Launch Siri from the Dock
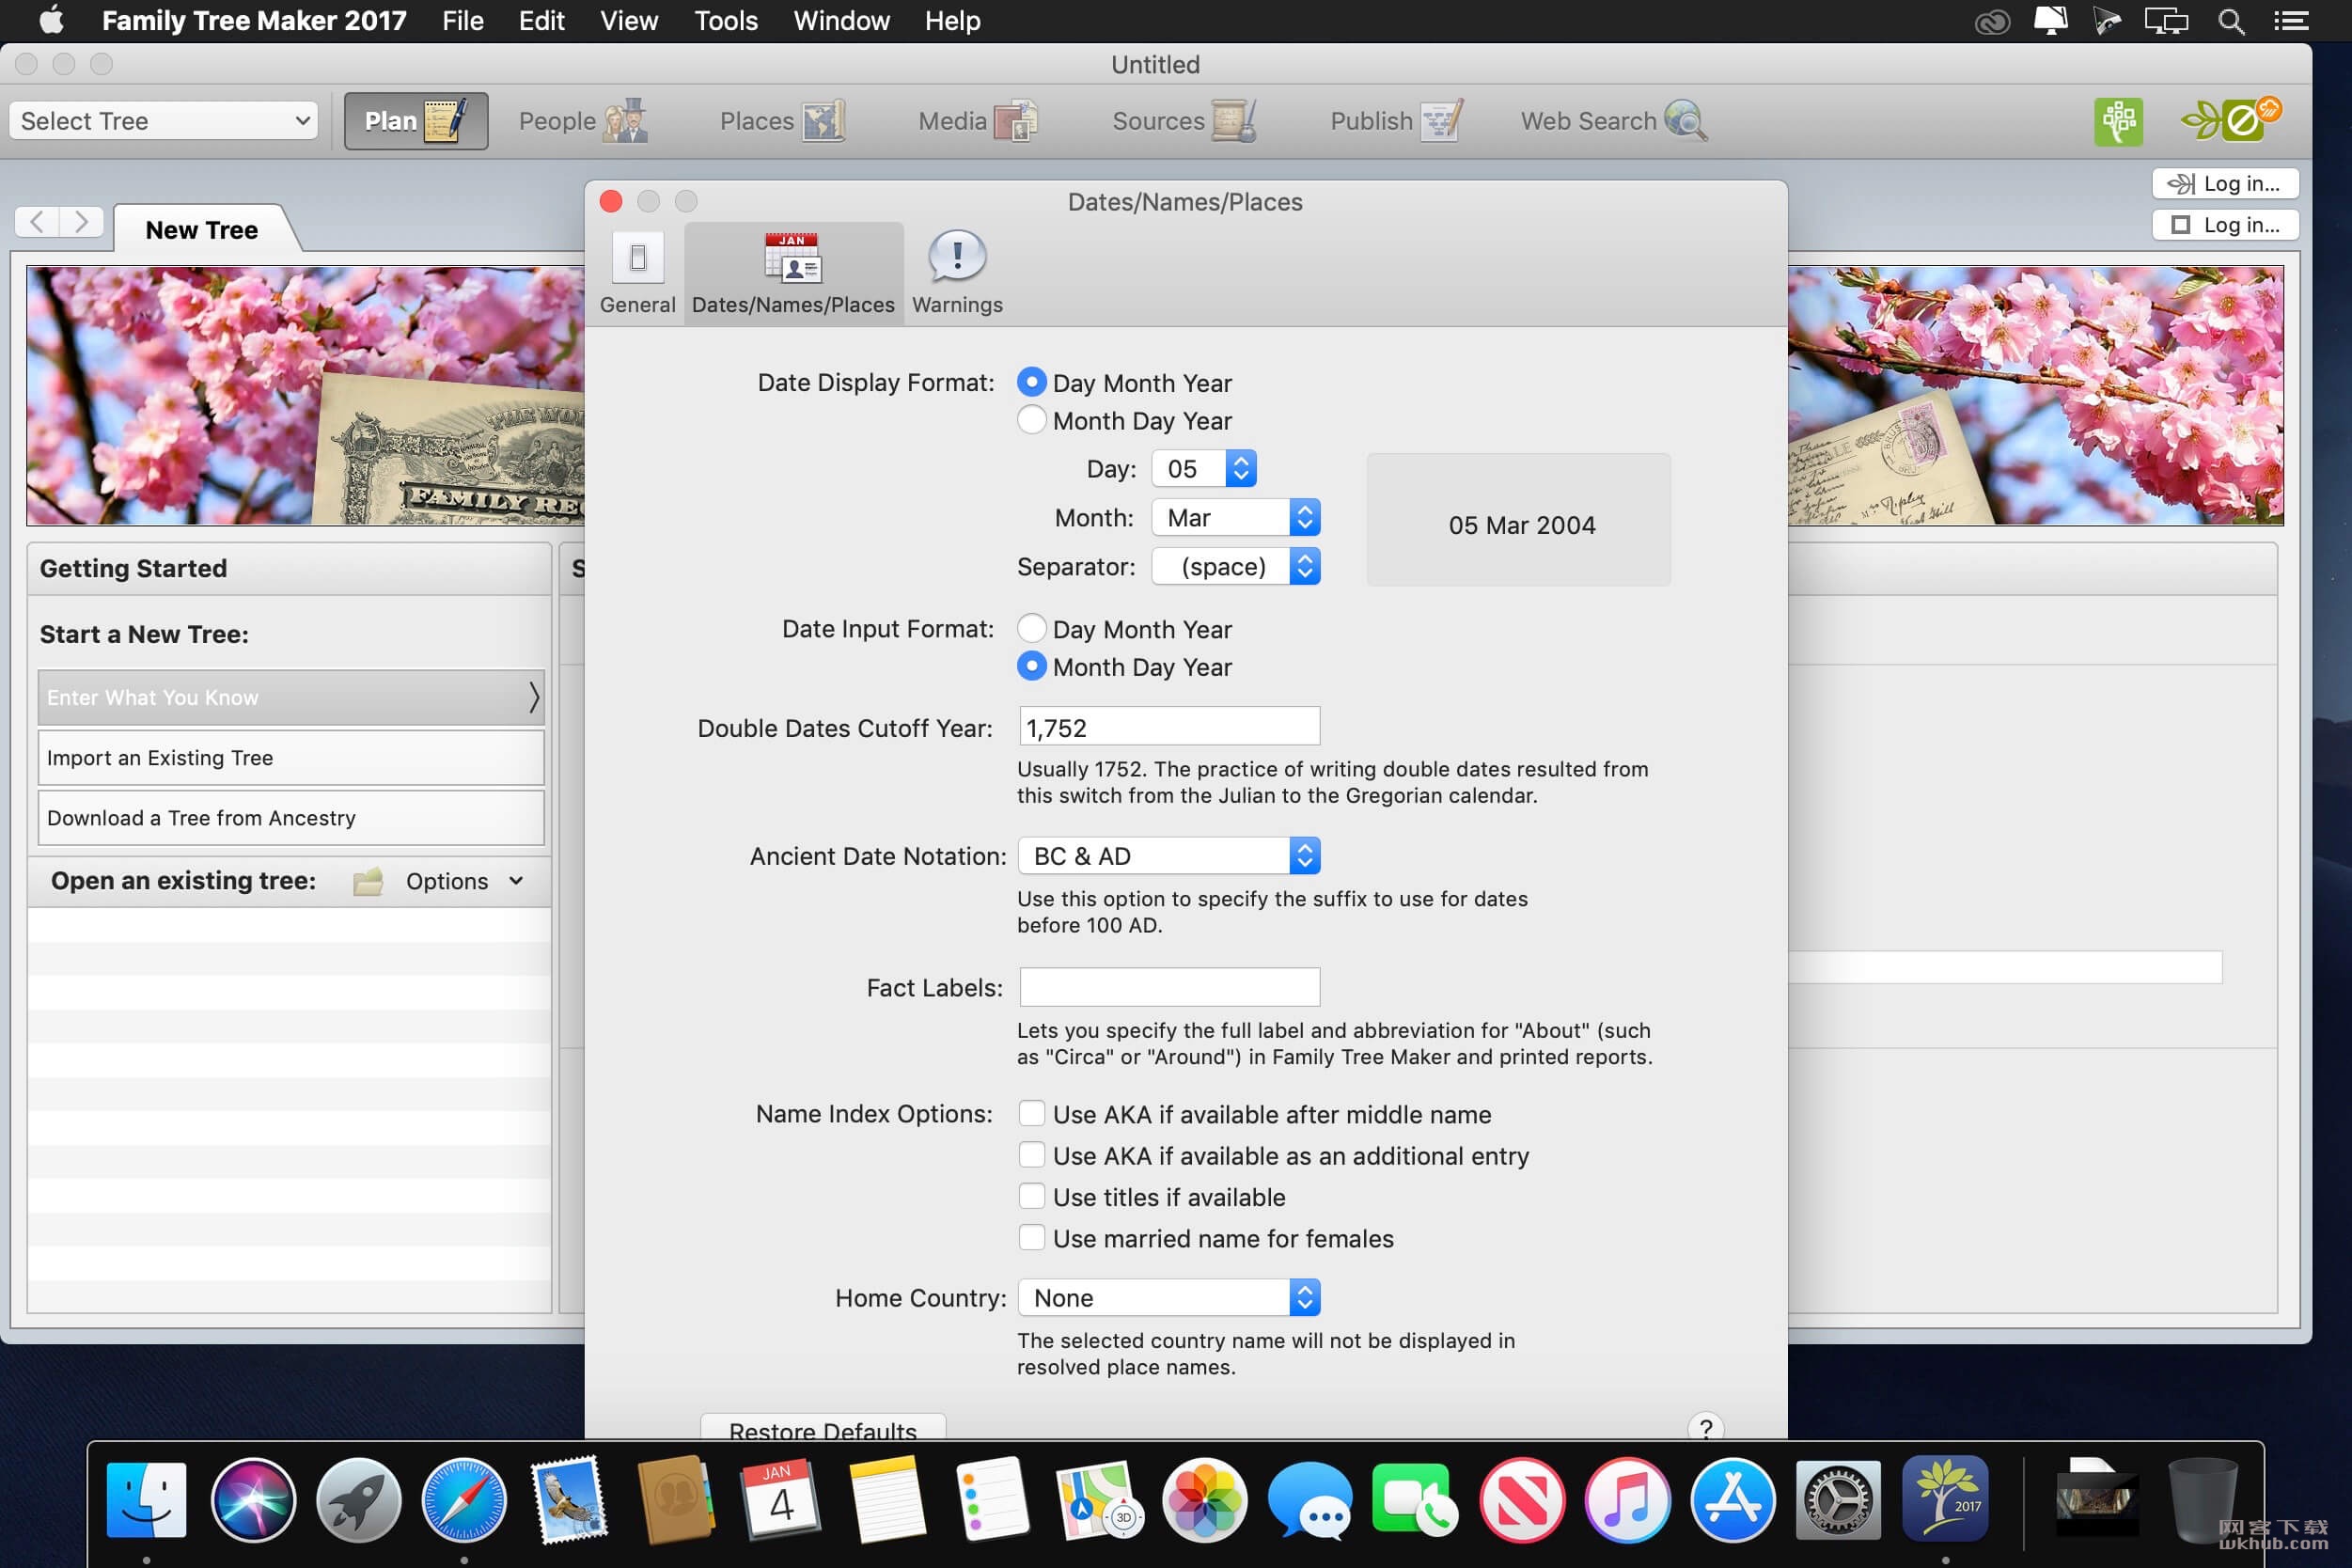 252,1500
